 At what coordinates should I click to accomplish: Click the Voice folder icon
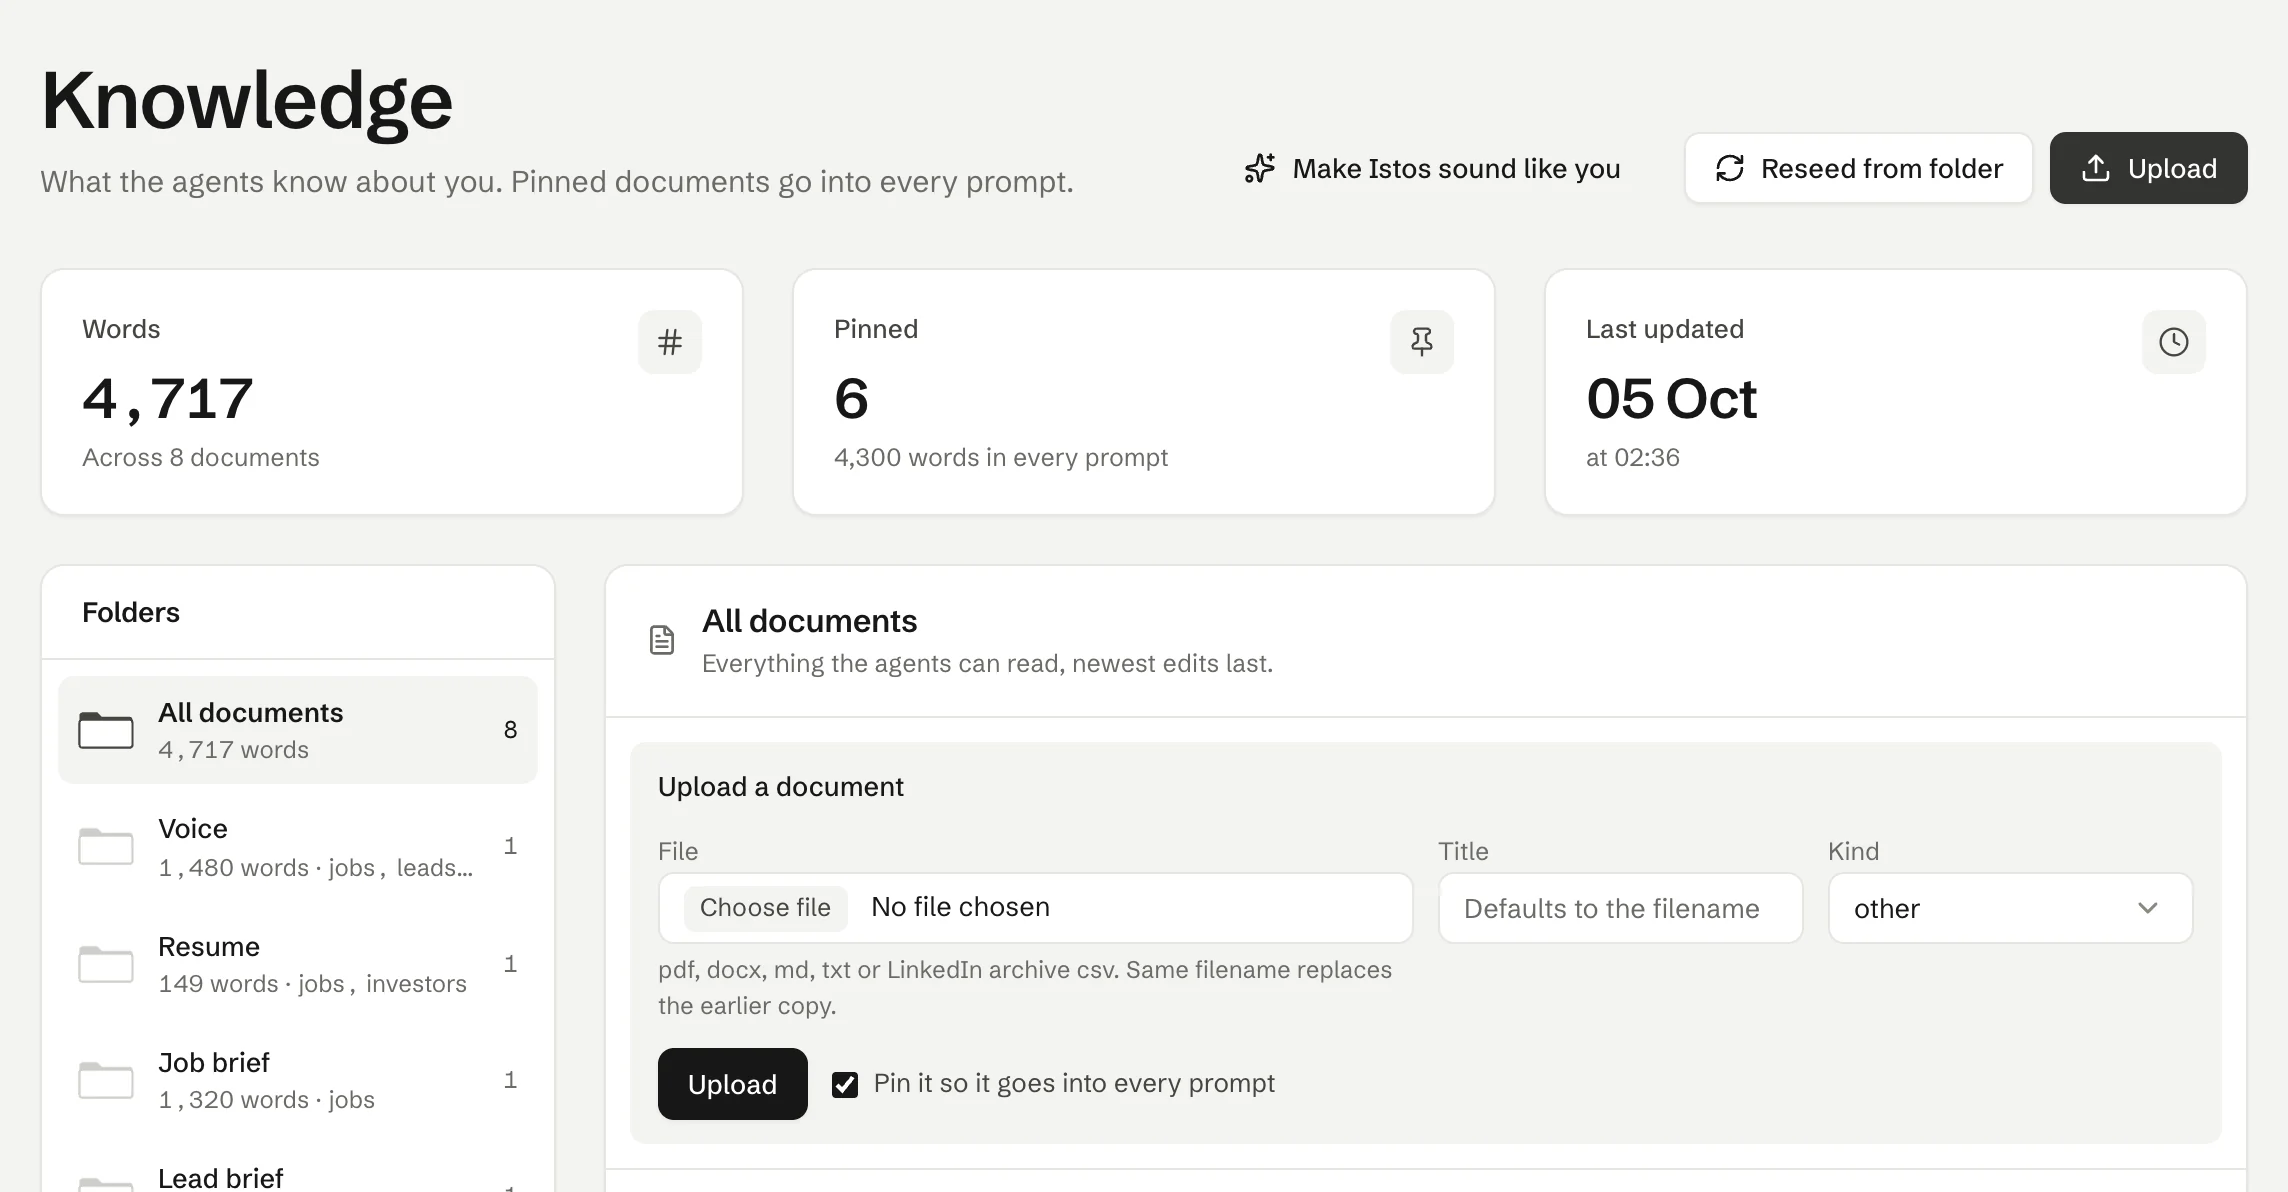[106, 846]
